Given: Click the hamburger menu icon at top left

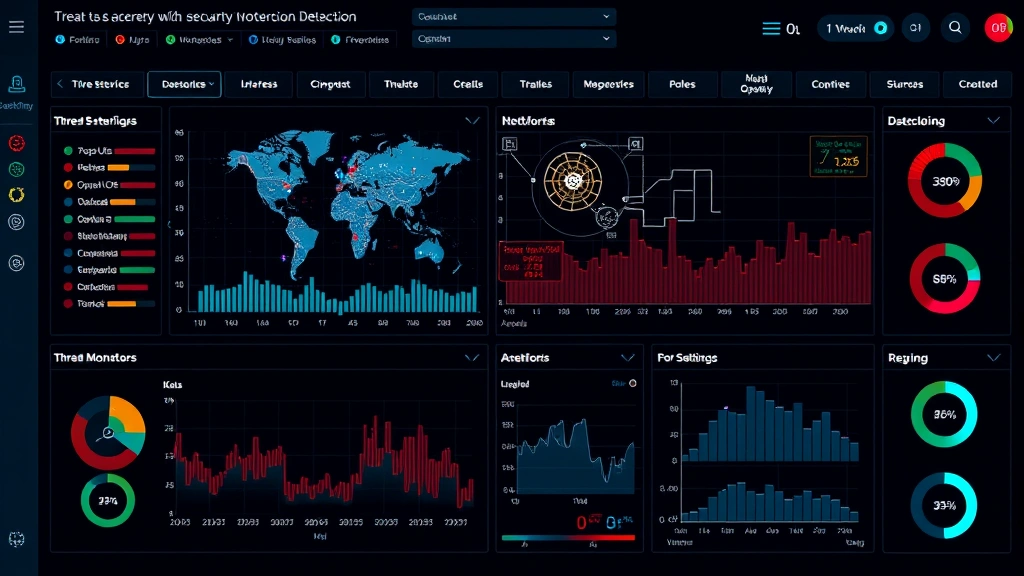Looking at the screenshot, I should click(x=16, y=26).
